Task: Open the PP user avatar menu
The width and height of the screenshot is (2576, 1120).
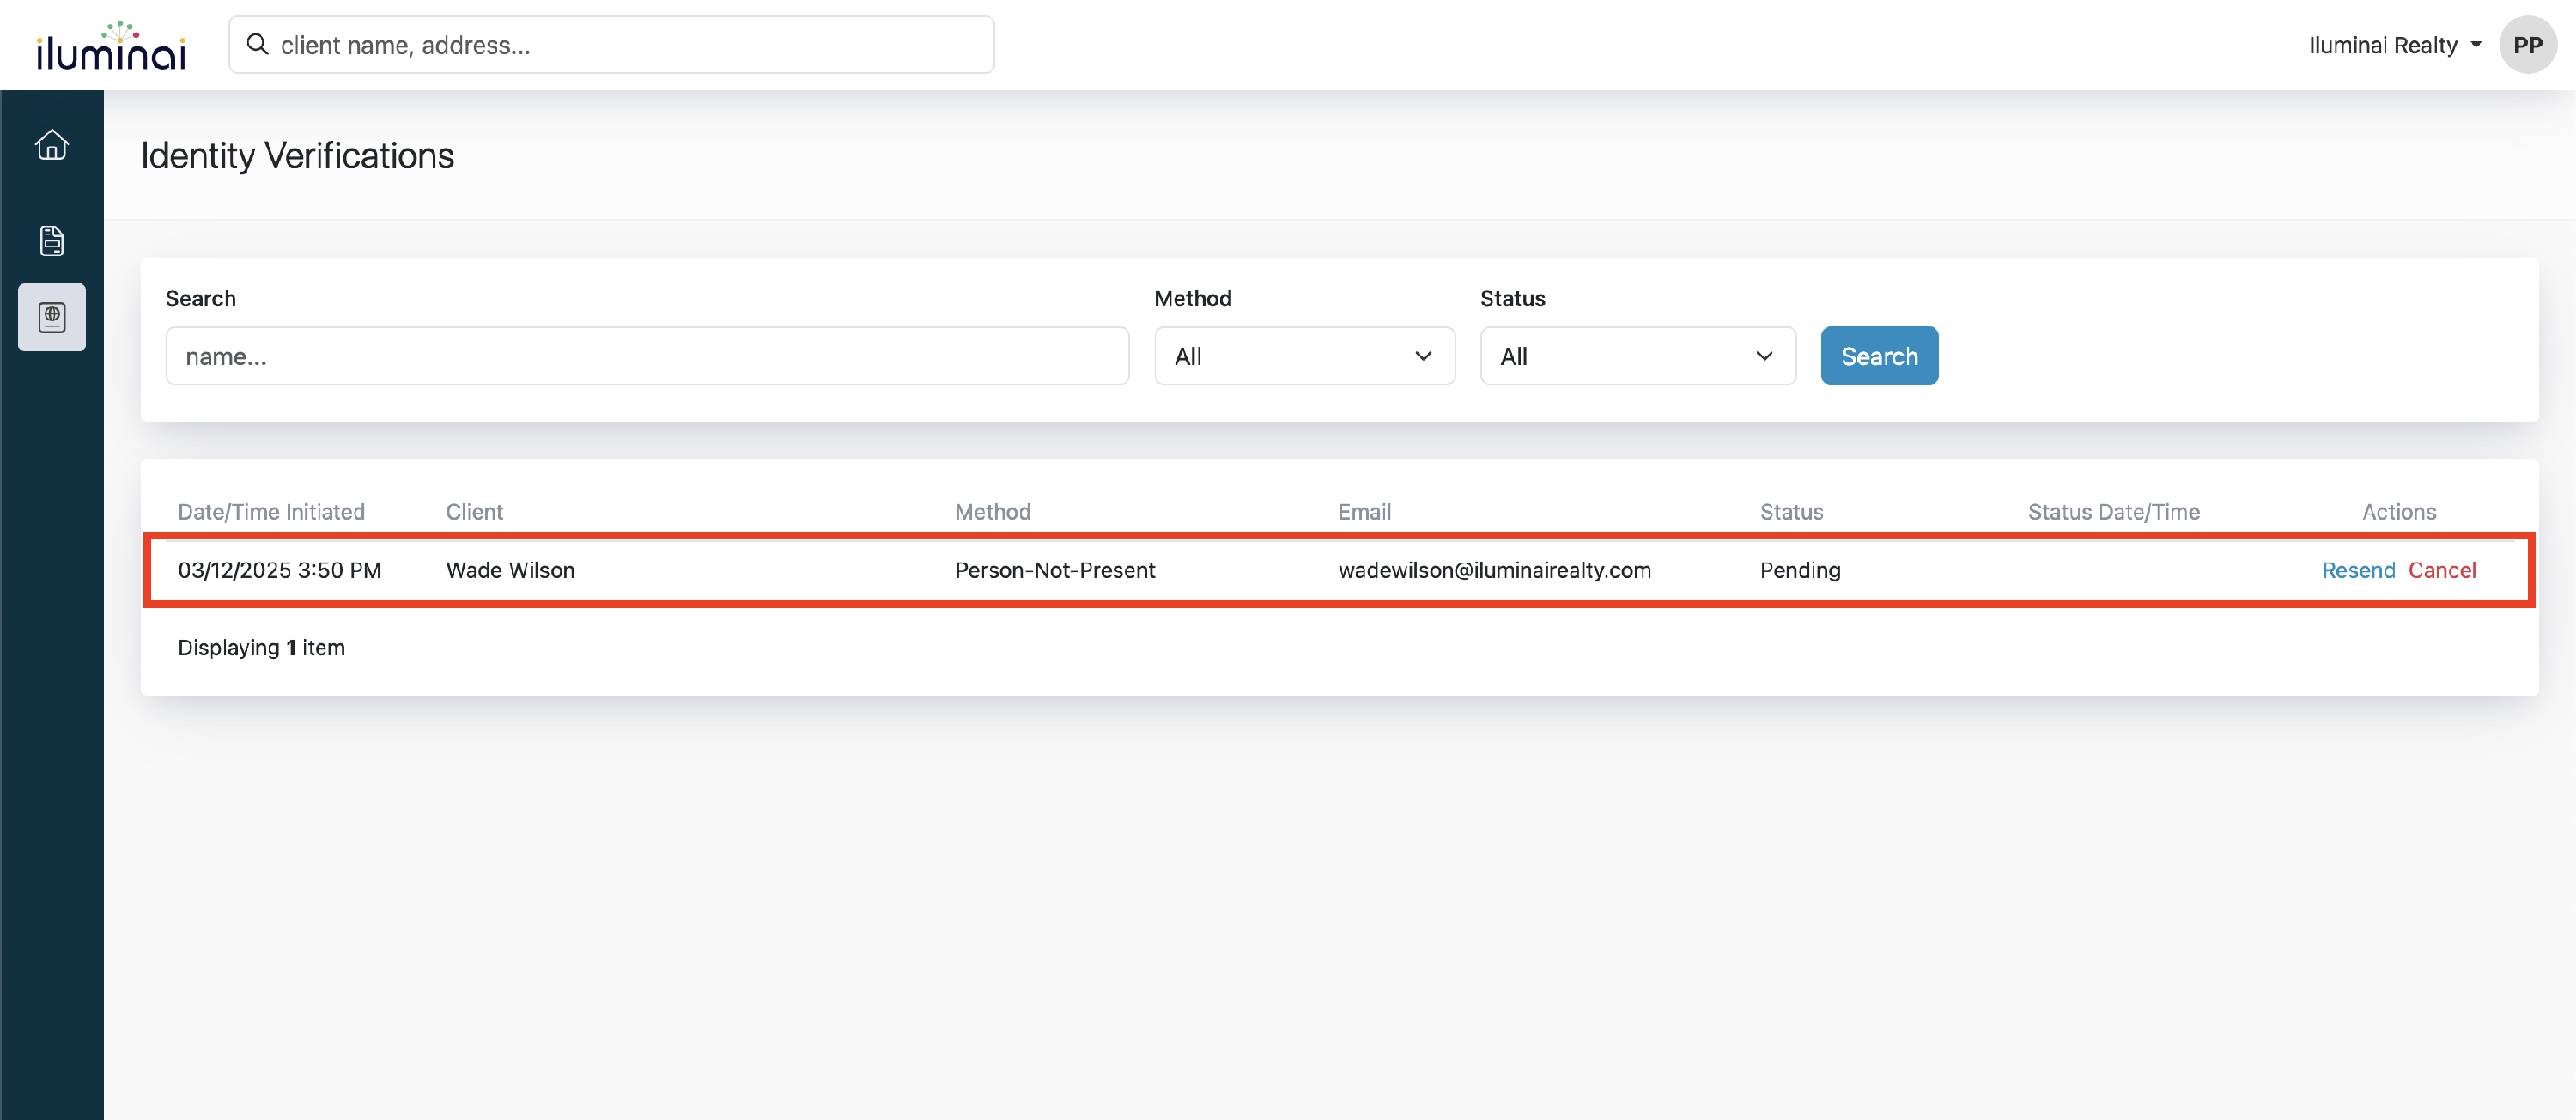Action: (2527, 45)
